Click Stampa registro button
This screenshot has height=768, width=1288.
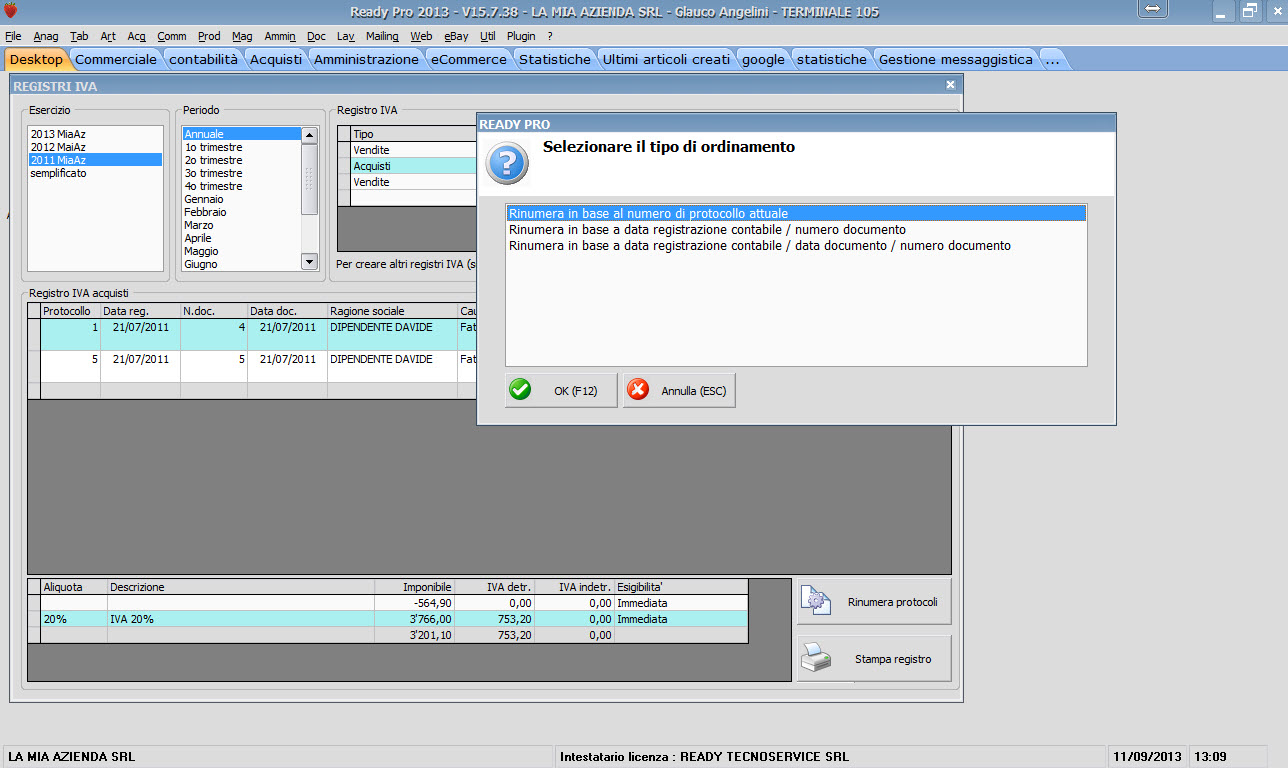tap(874, 658)
